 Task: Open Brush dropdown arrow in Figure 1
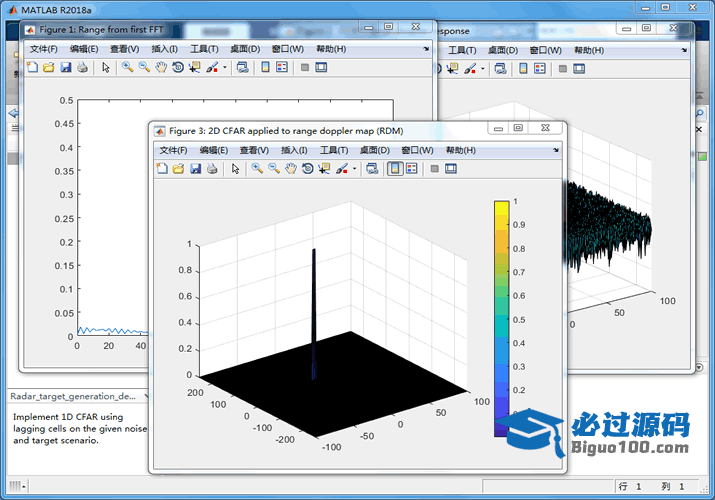pyautogui.click(x=225, y=67)
